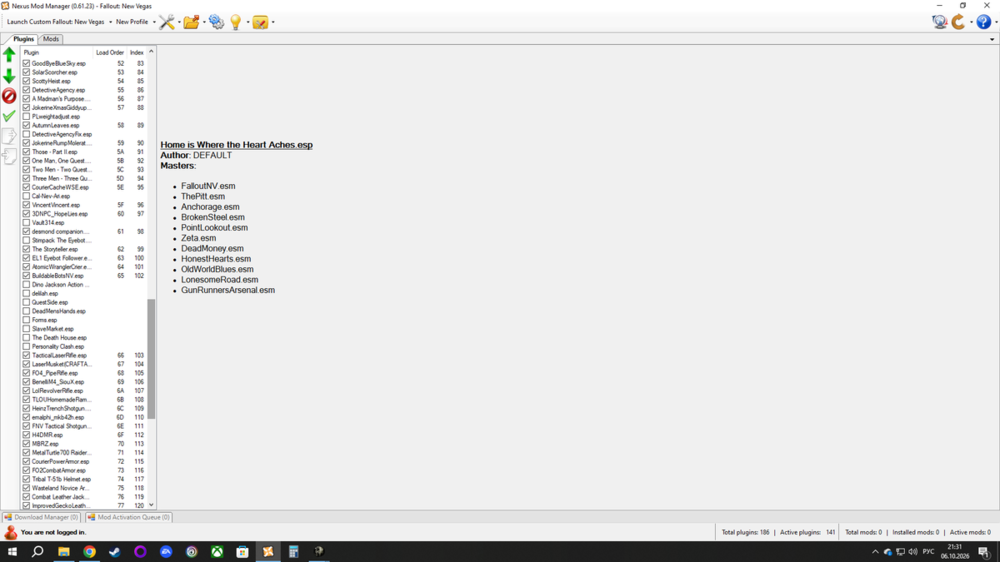Click the plugin list scrollbar thumb
The height and width of the screenshot is (562, 1000).
click(151, 359)
